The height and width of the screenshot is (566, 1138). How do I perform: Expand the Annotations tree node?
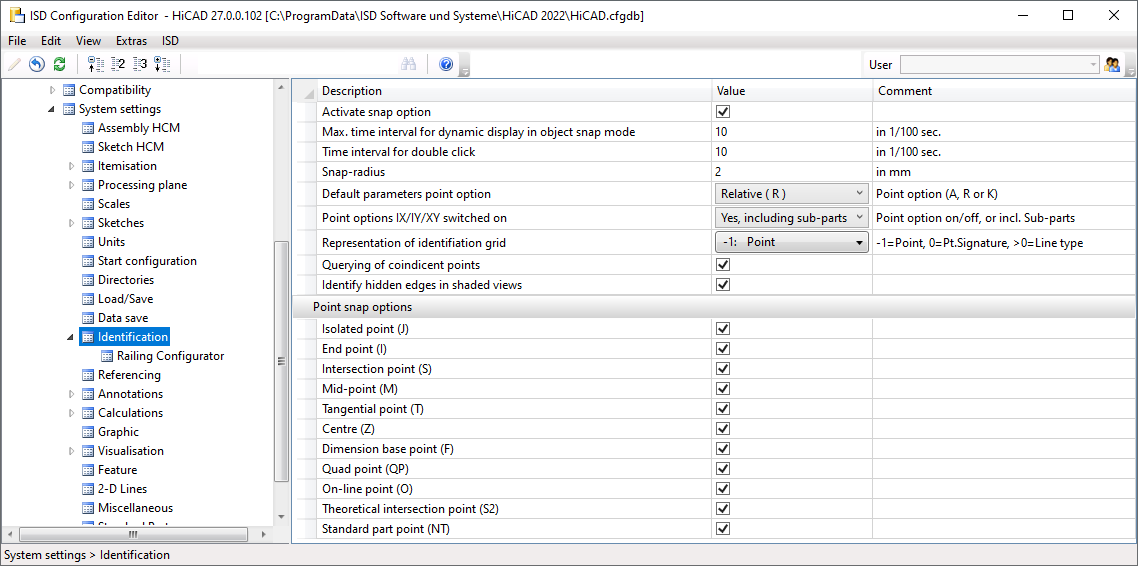click(71, 394)
